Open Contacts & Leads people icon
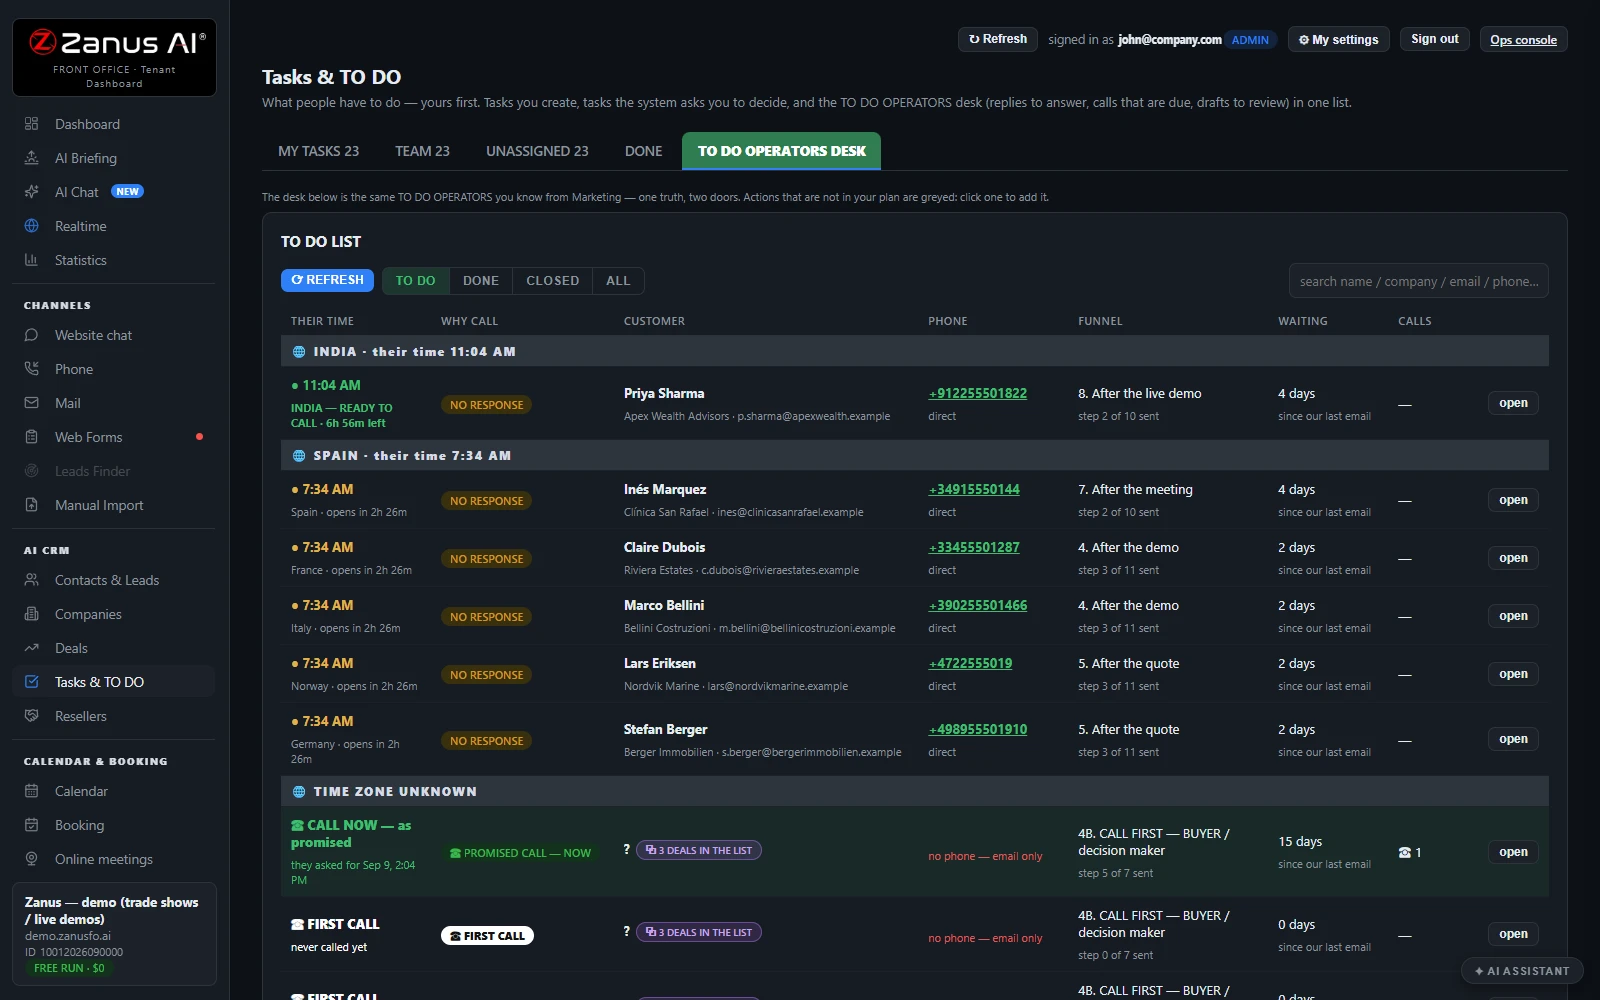This screenshot has height=1000, width=1600. 31,580
